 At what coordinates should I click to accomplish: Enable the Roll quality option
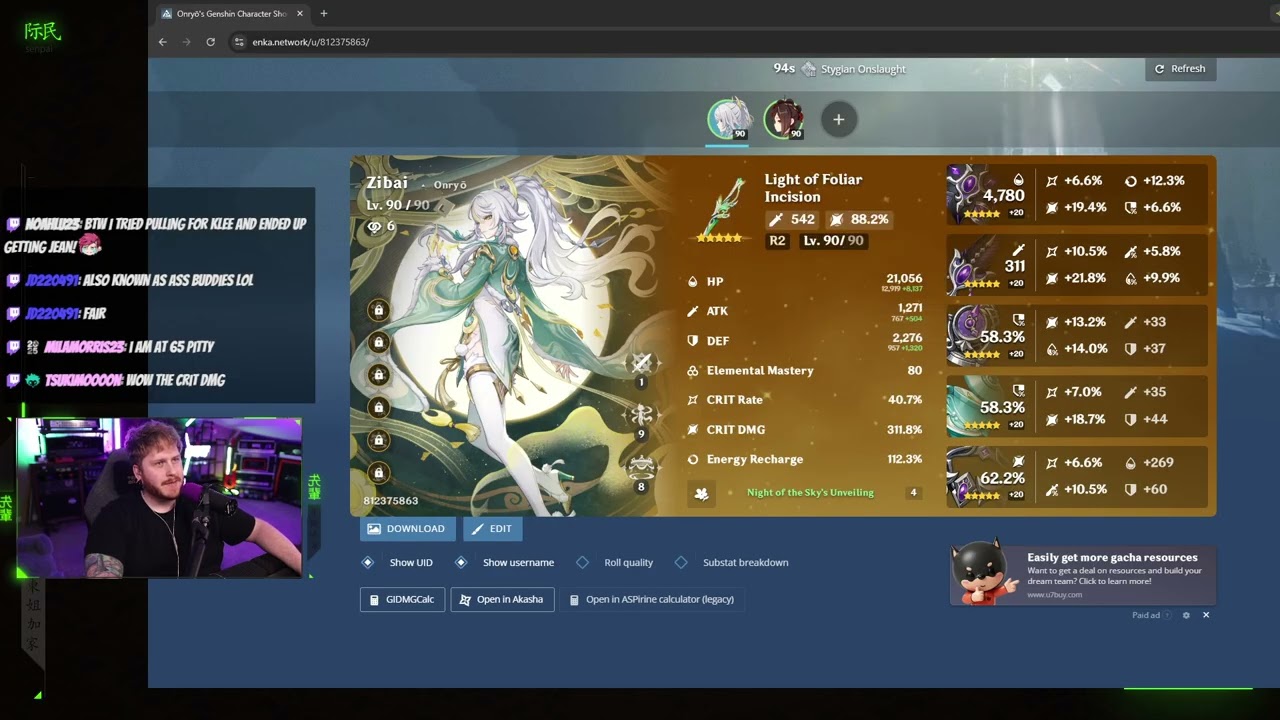coord(615,562)
